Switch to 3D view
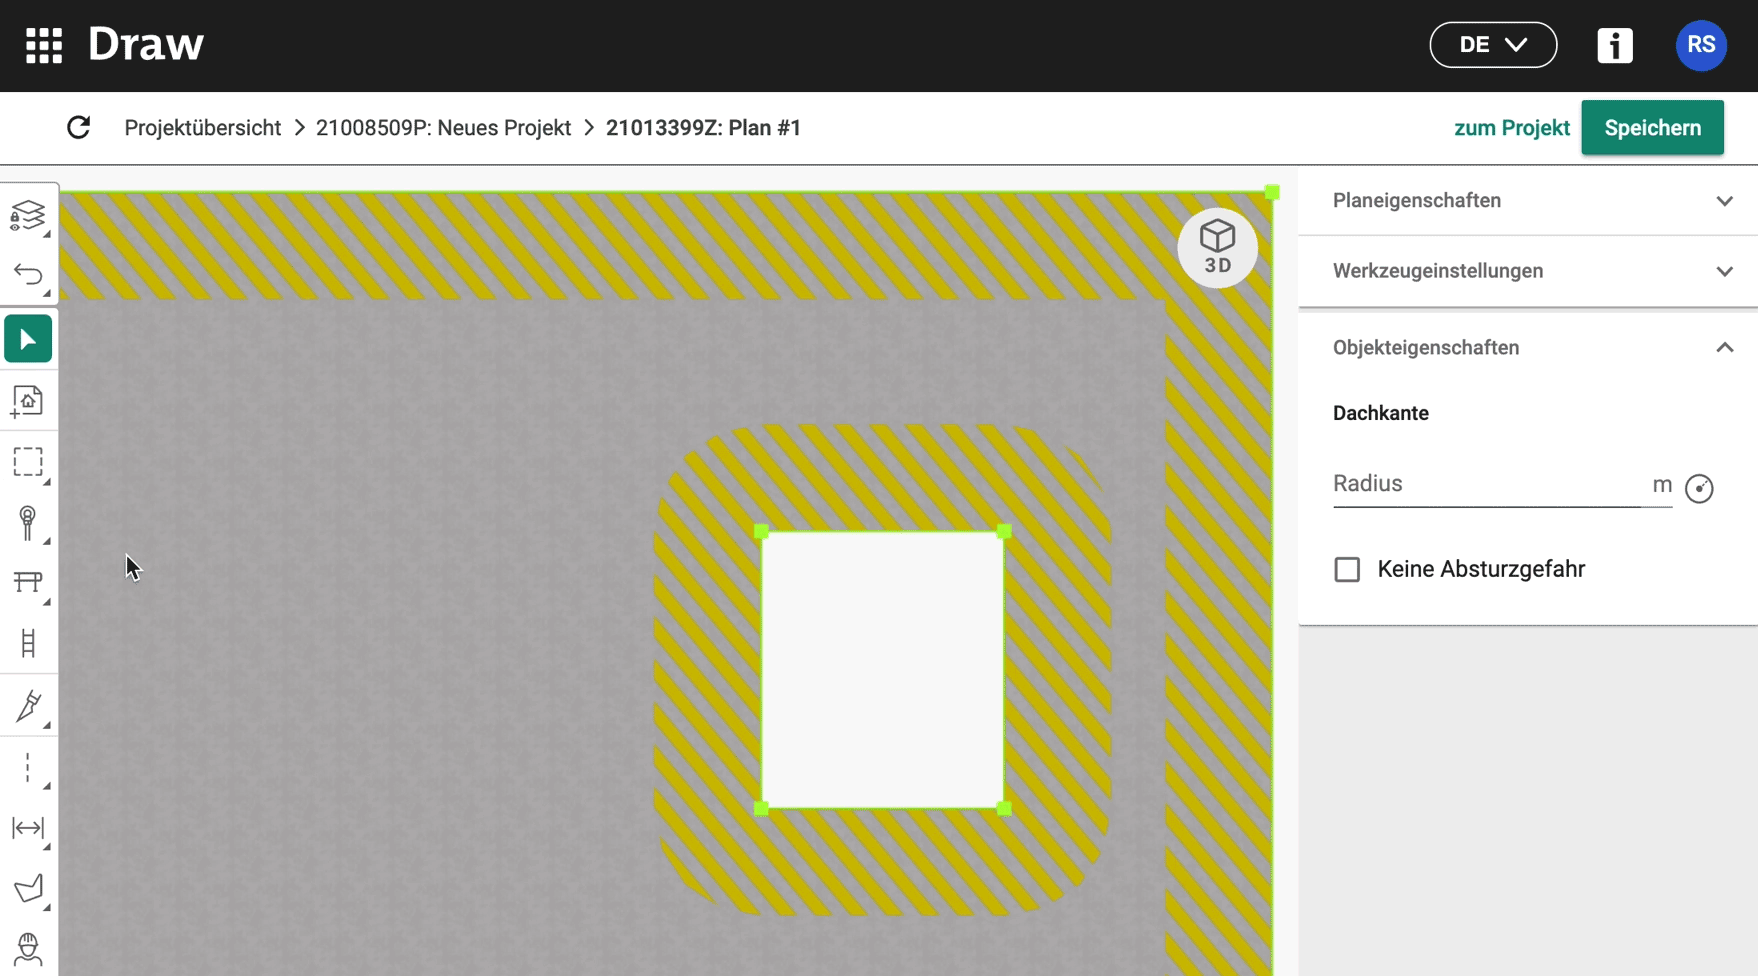 pyautogui.click(x=1217, y=248)
